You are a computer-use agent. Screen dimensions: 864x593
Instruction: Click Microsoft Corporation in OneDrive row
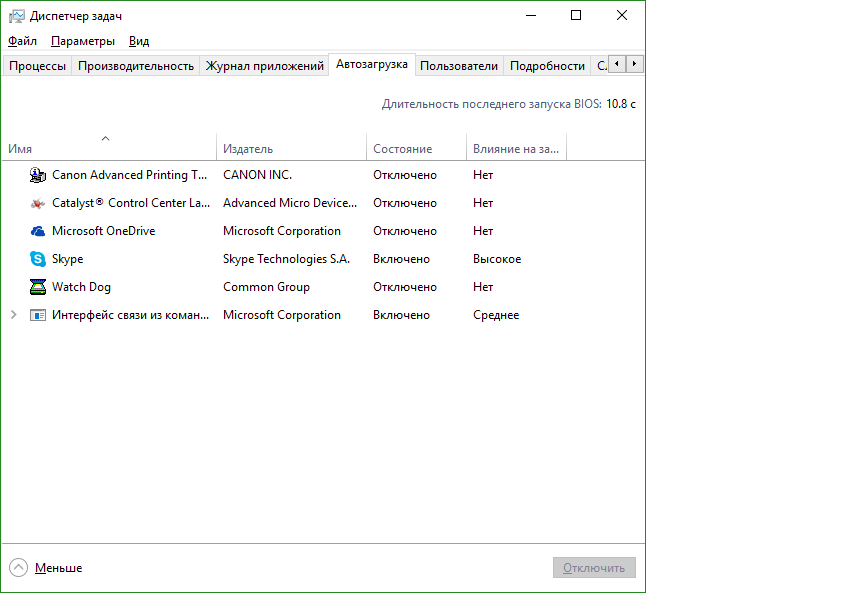click(282, 231)
